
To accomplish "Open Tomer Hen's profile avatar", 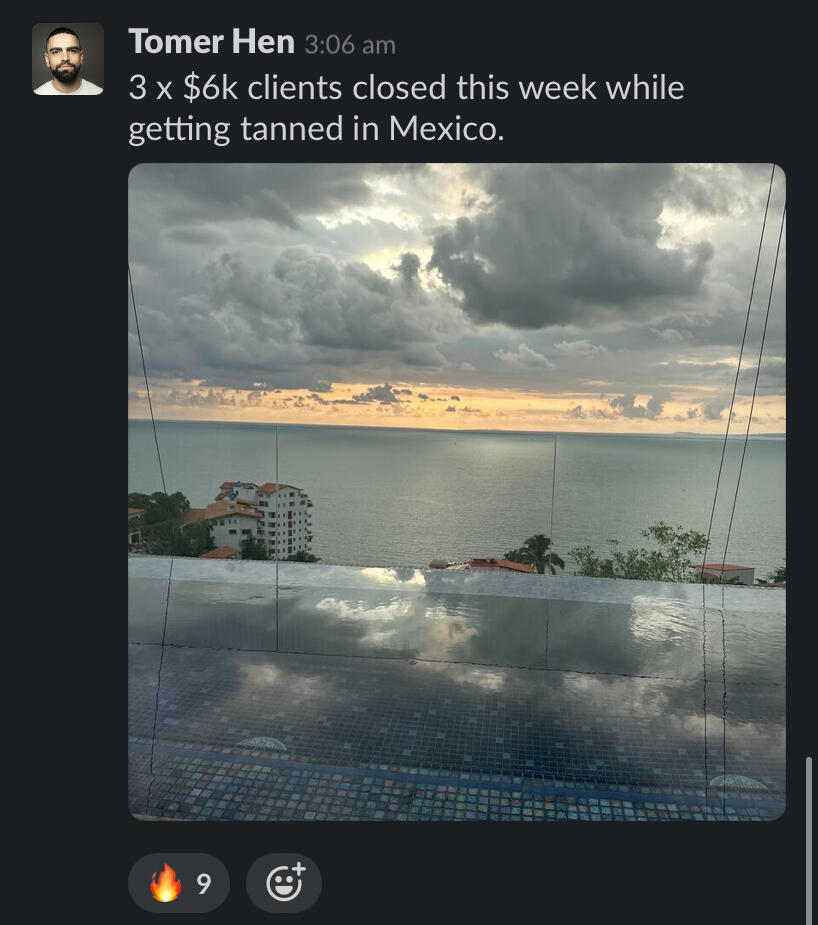I will click(x=68, y=59).
